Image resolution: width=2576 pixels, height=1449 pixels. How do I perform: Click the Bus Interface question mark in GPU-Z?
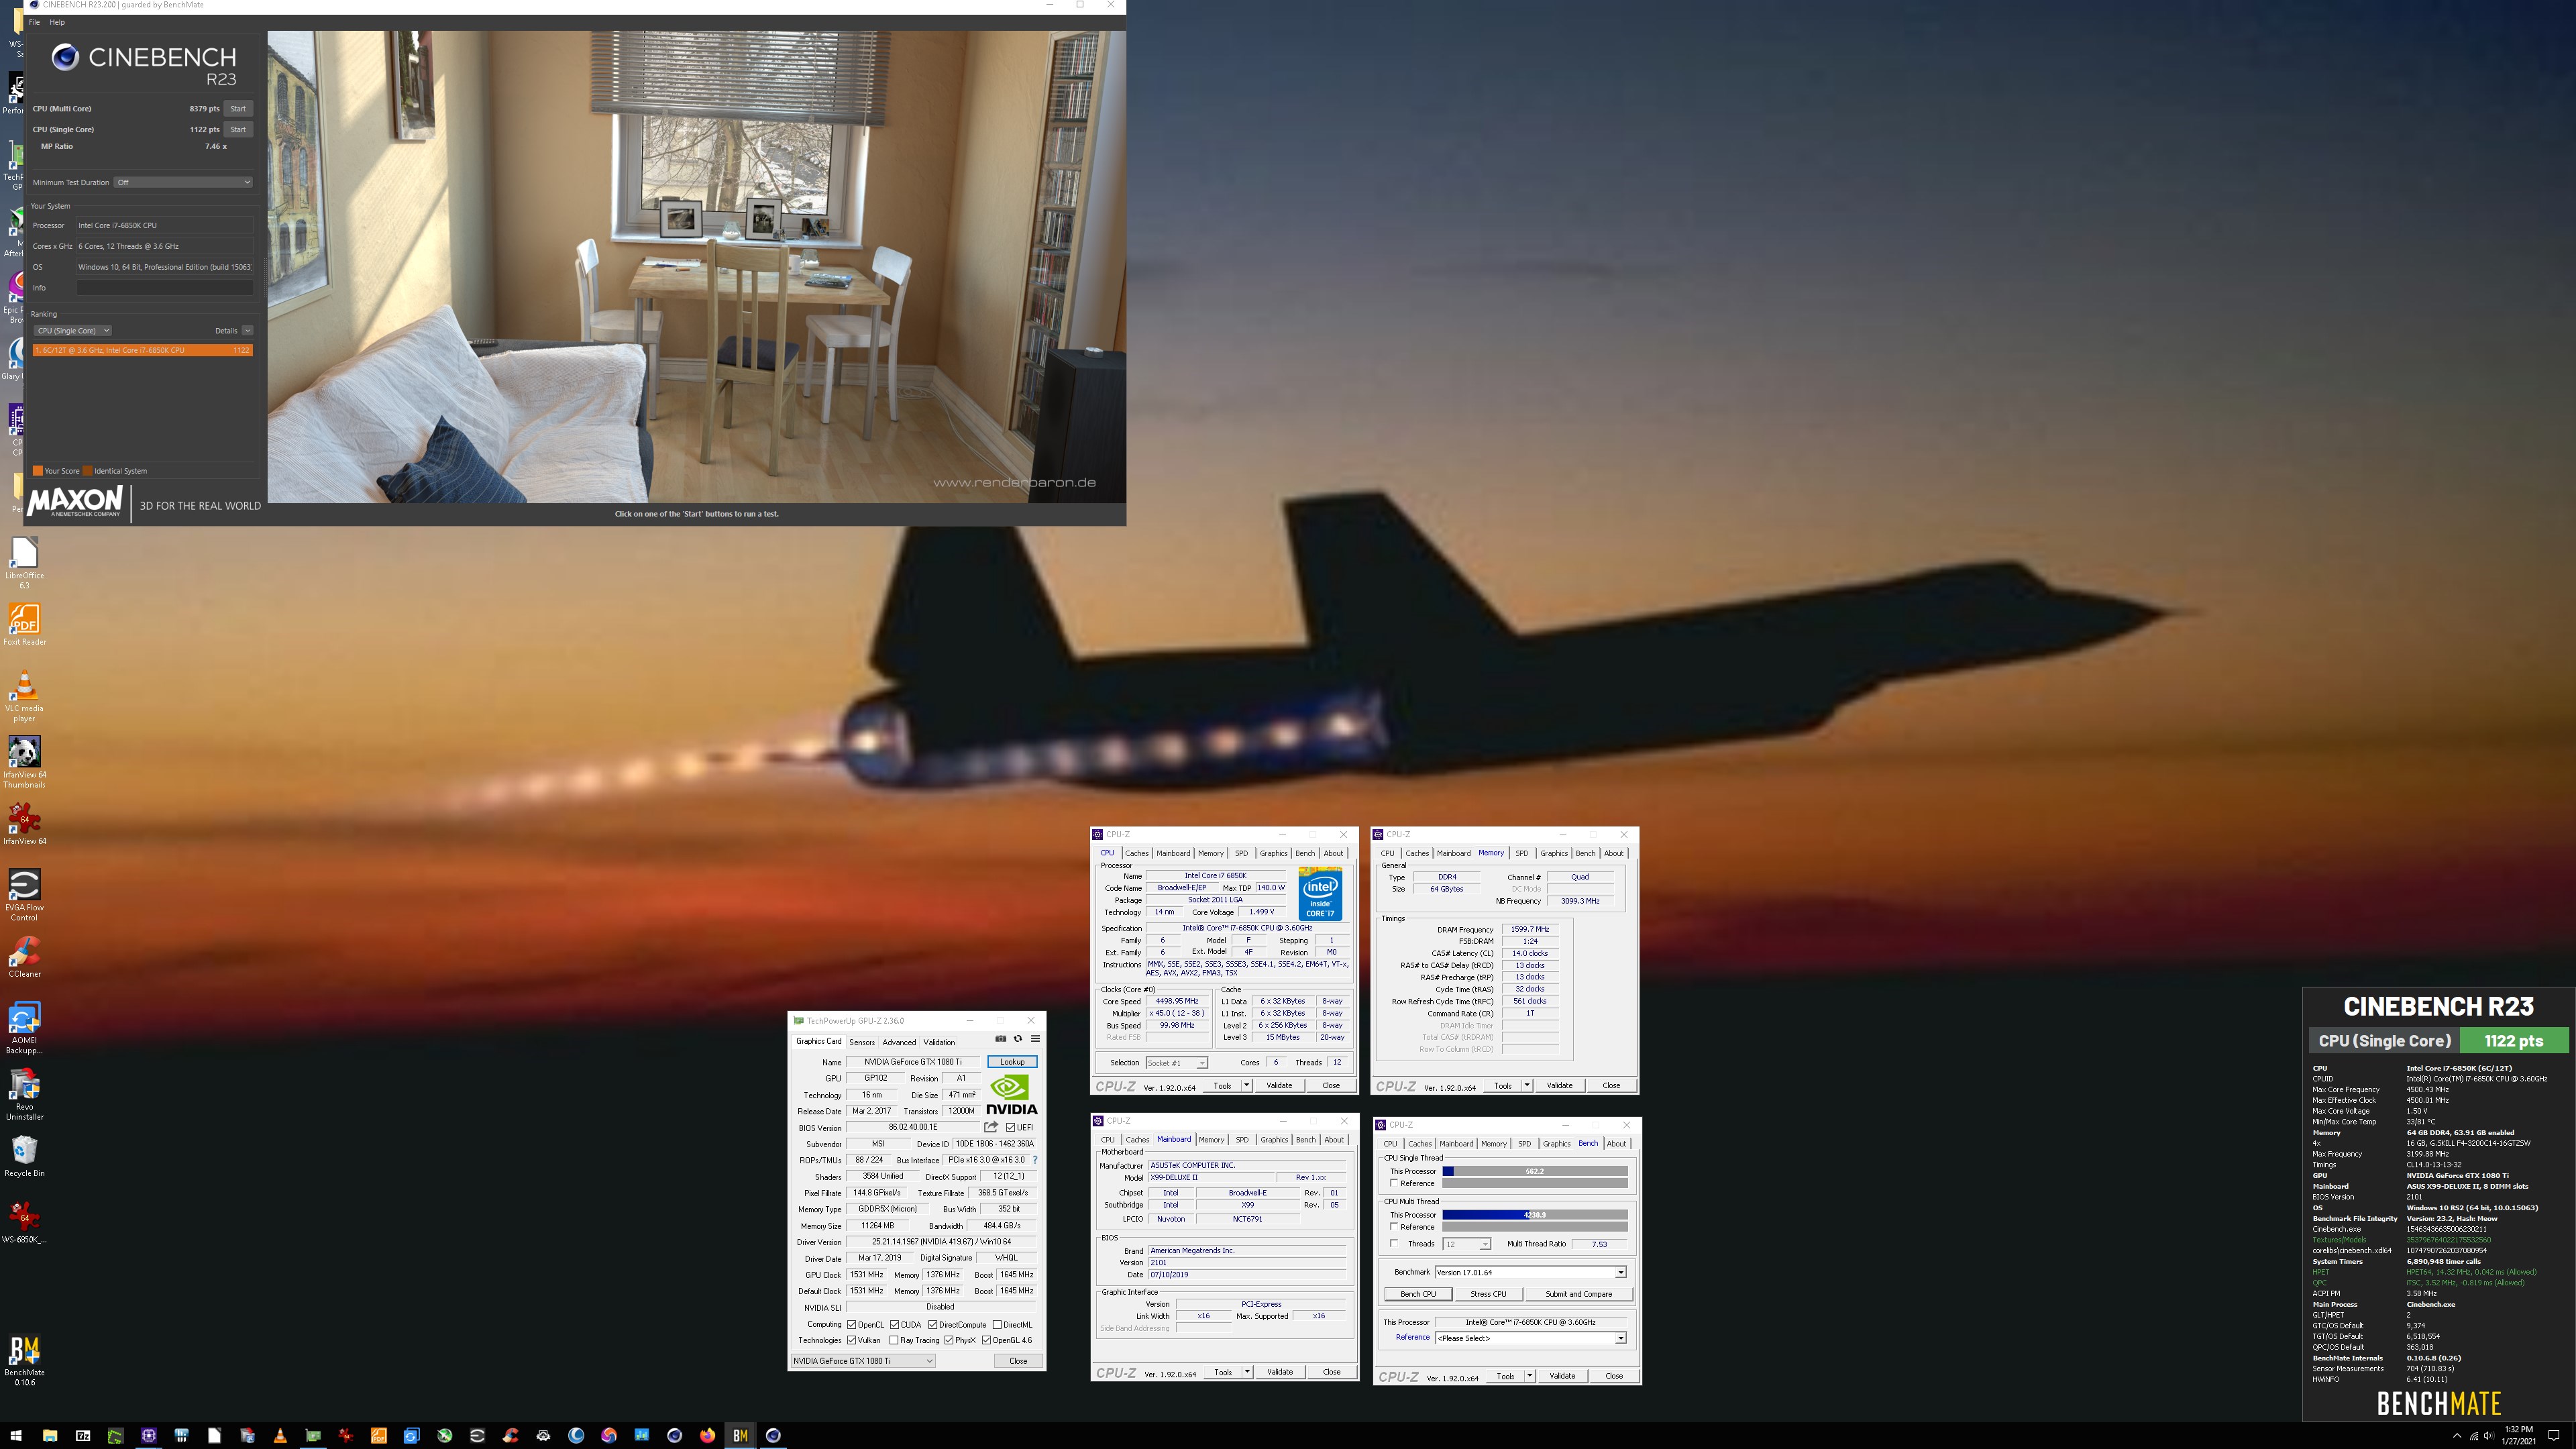(1035, 1160)
